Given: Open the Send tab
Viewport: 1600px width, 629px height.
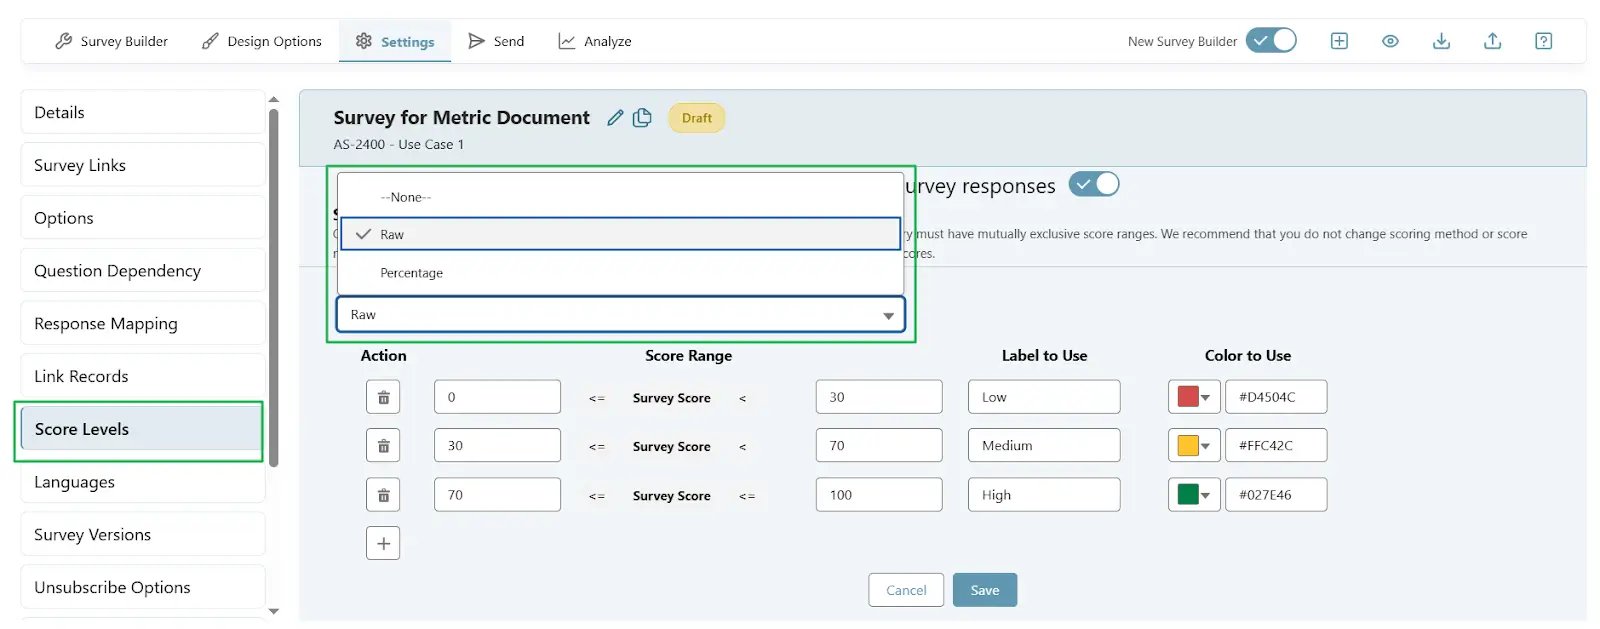Looking at the screenshot, I should (496, 41).
